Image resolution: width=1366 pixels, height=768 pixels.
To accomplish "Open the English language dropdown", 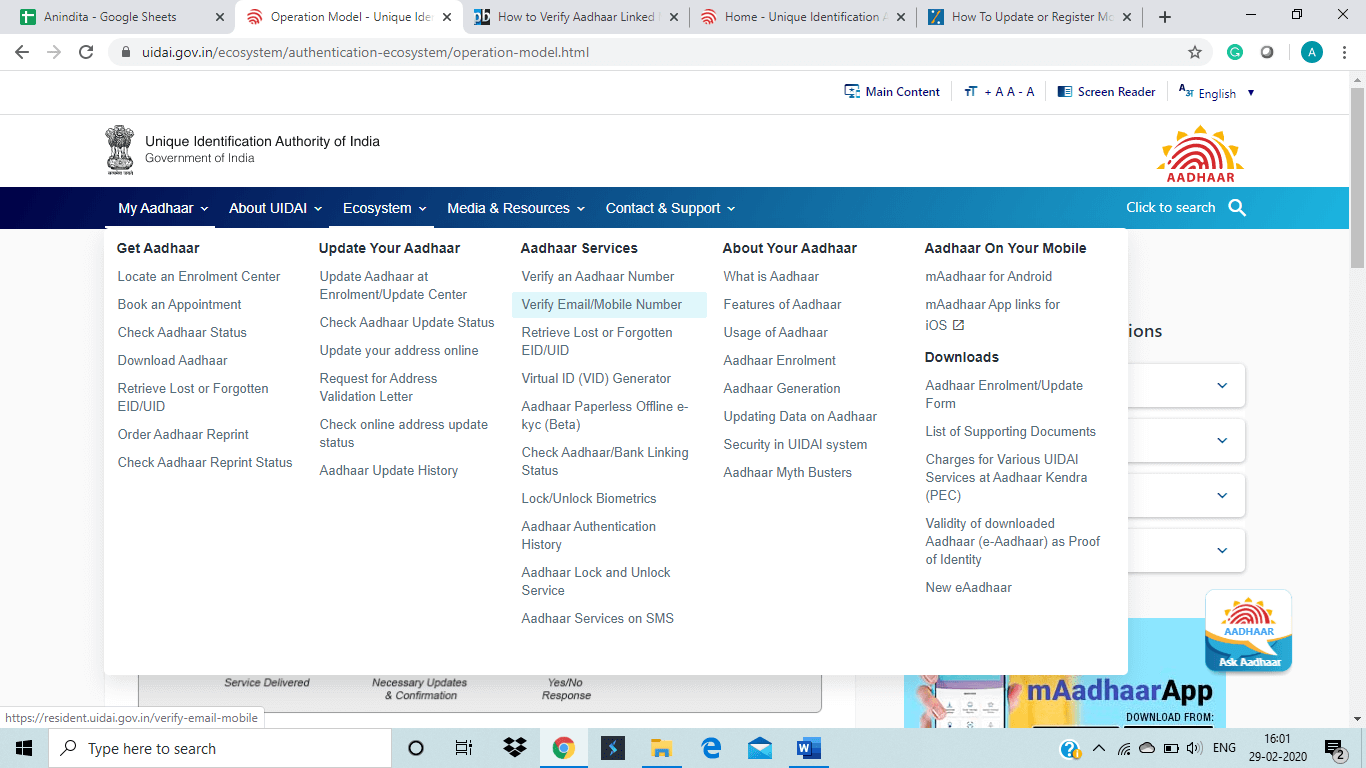I will (x=1217, y=93).
